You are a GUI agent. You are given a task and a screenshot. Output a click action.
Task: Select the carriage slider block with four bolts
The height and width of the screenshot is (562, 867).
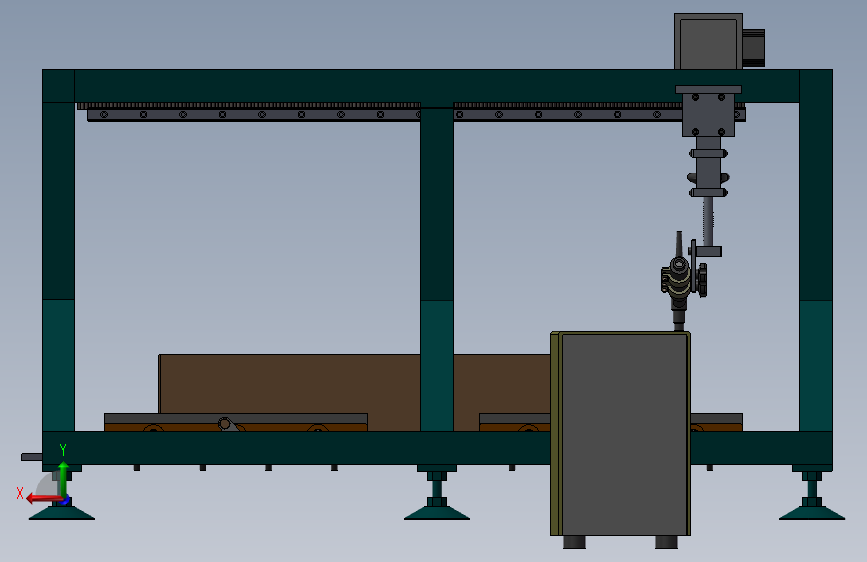click(708, 115)
